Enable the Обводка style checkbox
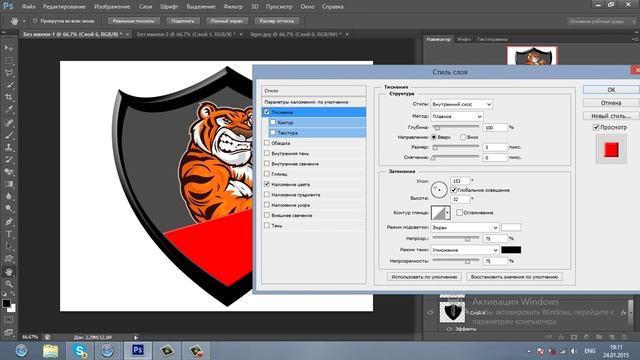640x360 pixels. pos(267,143)
